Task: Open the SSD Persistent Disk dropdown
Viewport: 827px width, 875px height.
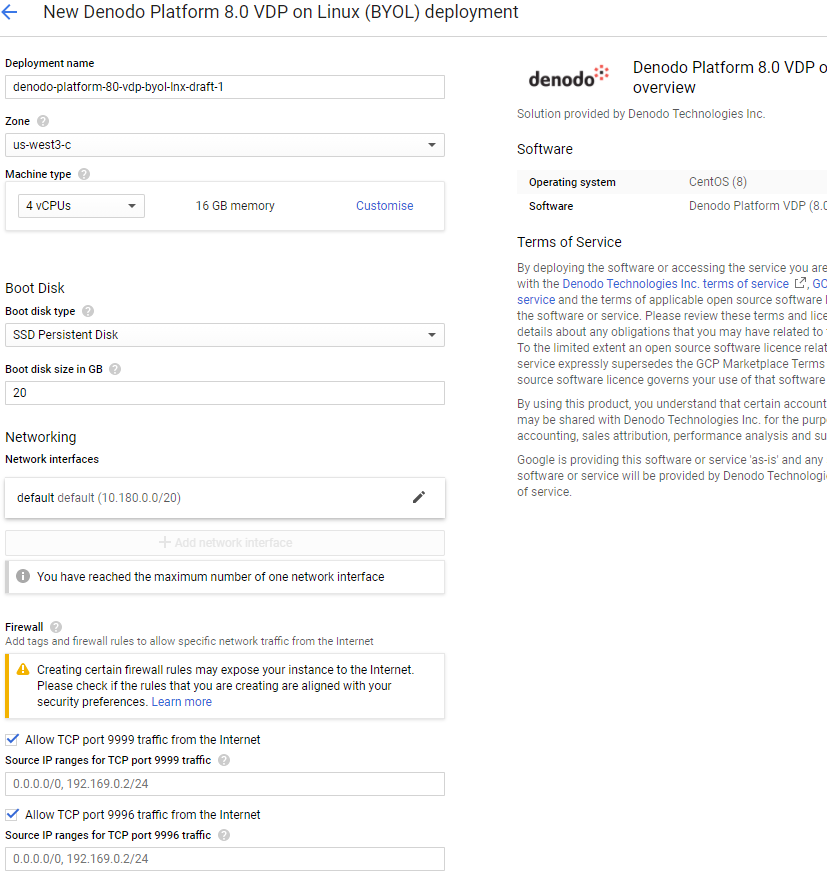Action: tap(225, 335)
